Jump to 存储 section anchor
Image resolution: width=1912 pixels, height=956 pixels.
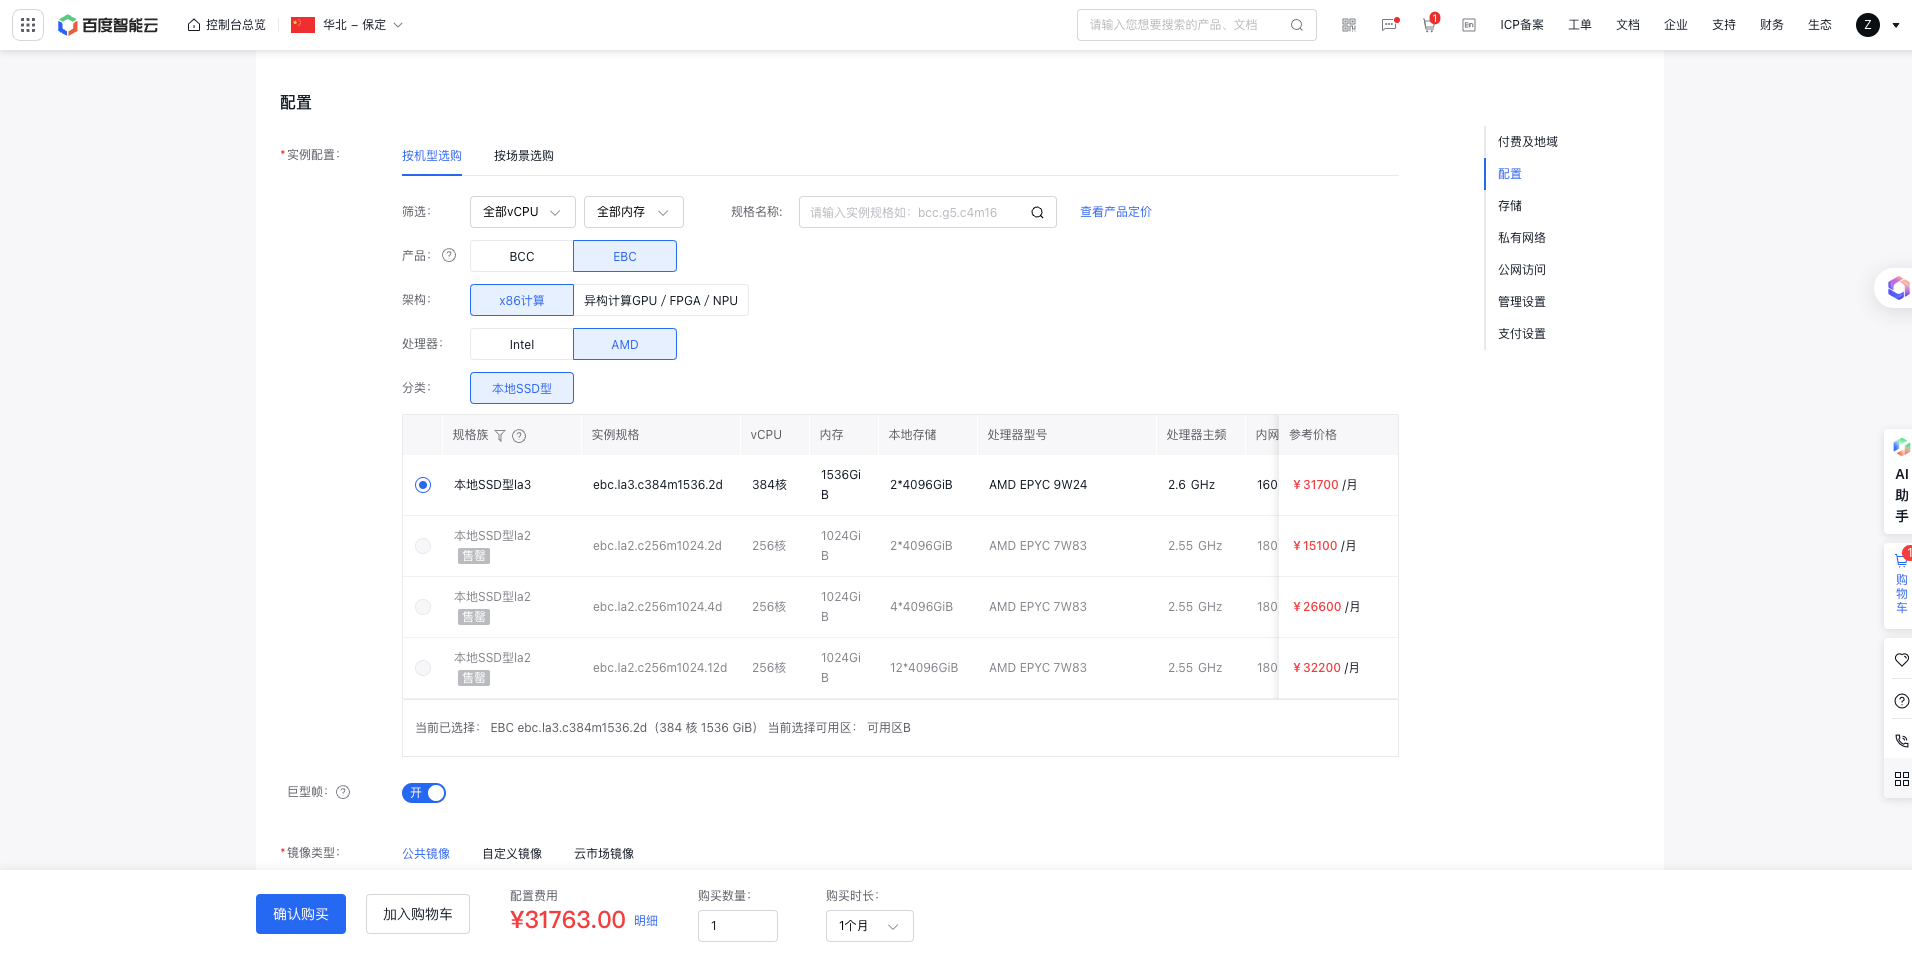1510,206
